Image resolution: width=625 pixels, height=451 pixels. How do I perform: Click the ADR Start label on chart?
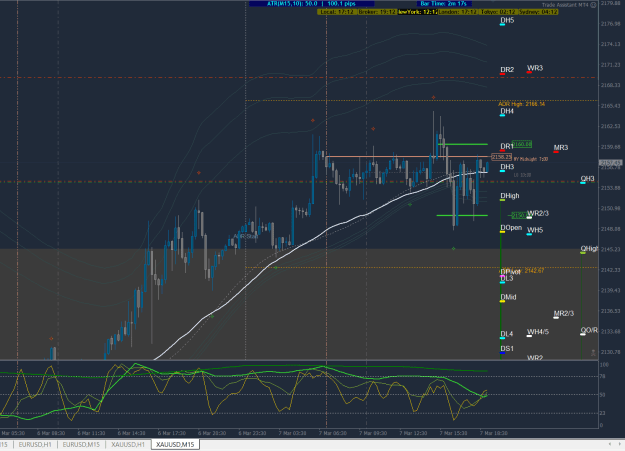246,236
